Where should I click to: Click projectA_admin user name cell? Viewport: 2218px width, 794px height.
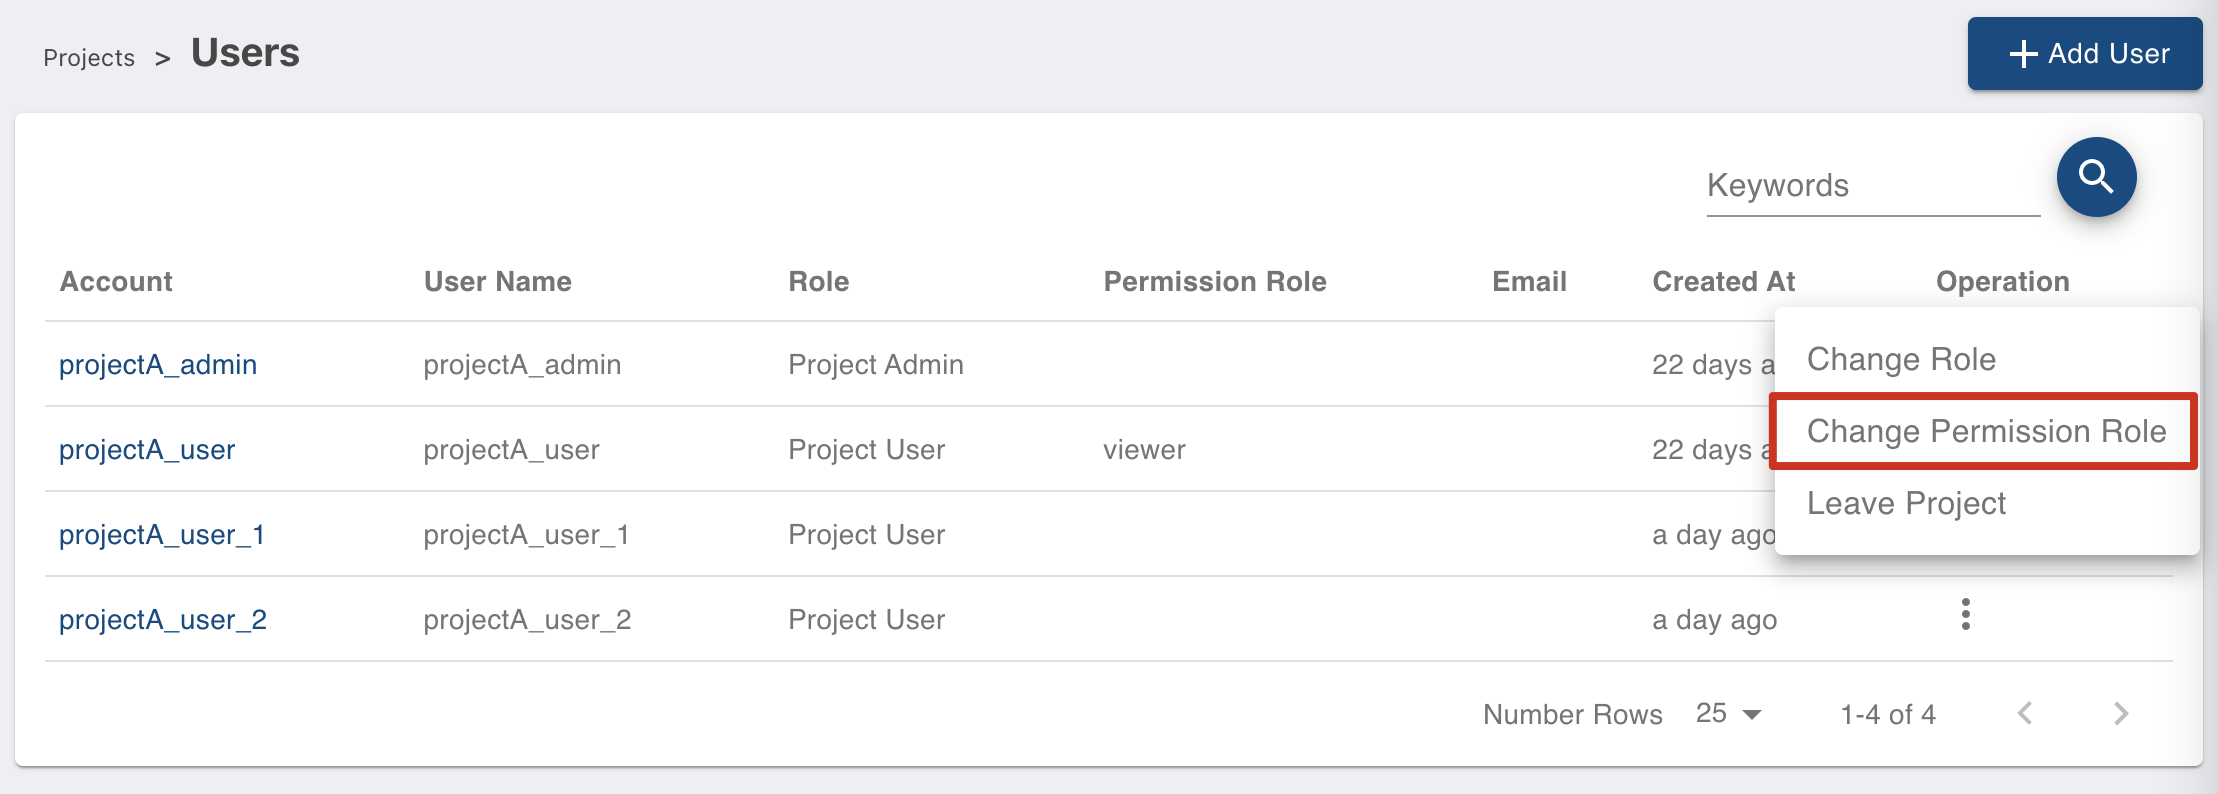pos(522,364)
